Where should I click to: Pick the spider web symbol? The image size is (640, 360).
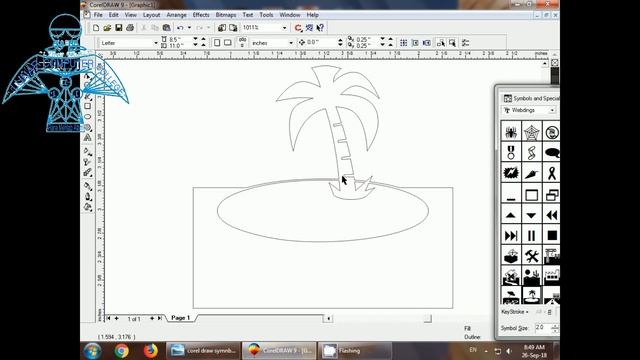pos(531,132)
